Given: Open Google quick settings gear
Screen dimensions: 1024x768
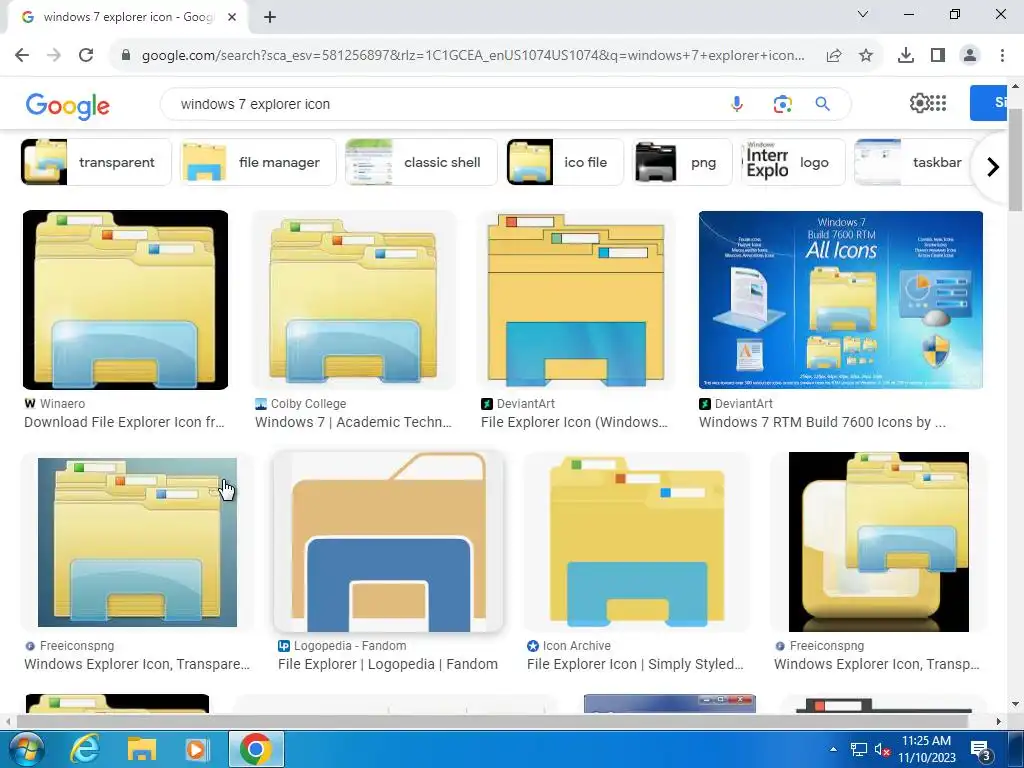Looking at the screenshot, I should [920, 103].
